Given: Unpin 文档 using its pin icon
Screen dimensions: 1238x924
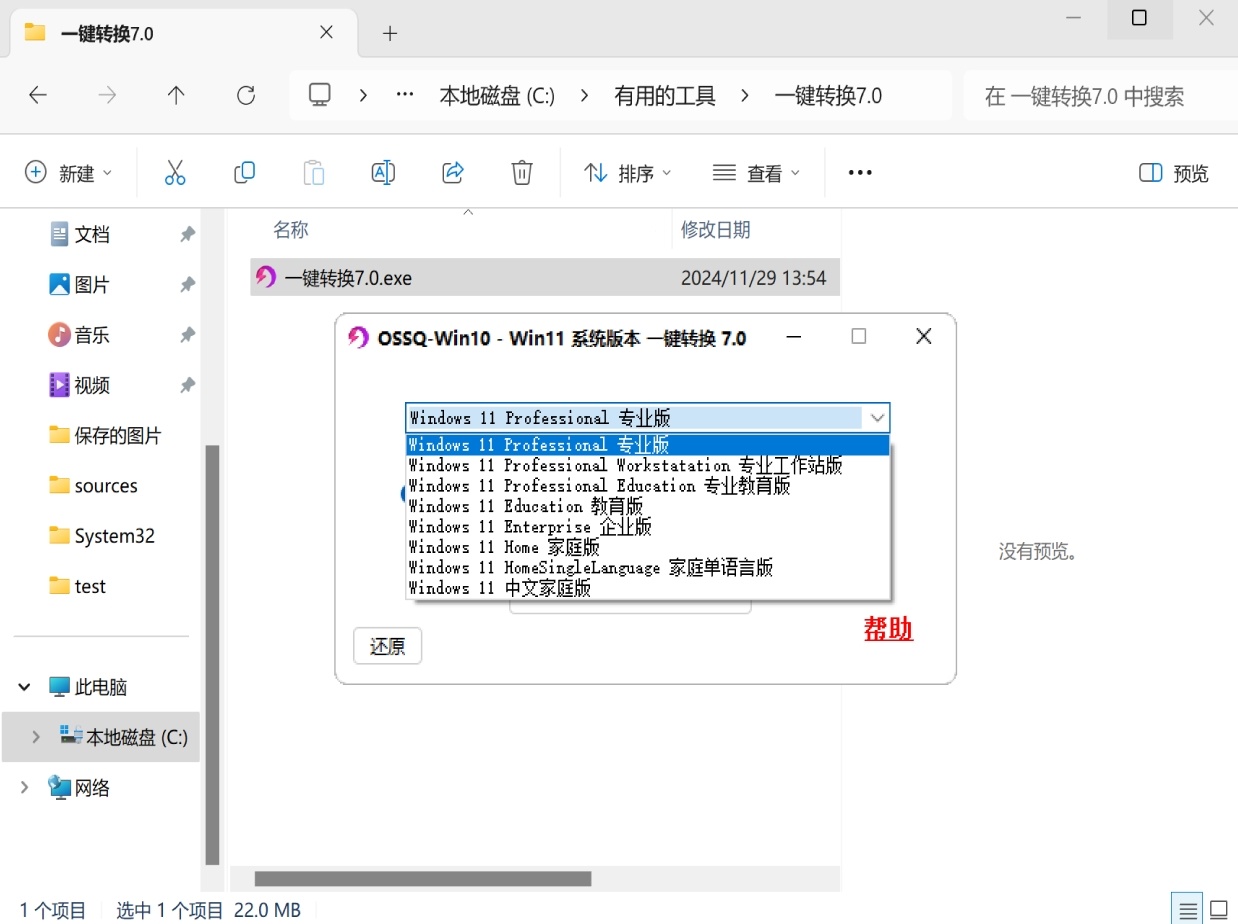Looking at the screenshot, I should point(187,234).
